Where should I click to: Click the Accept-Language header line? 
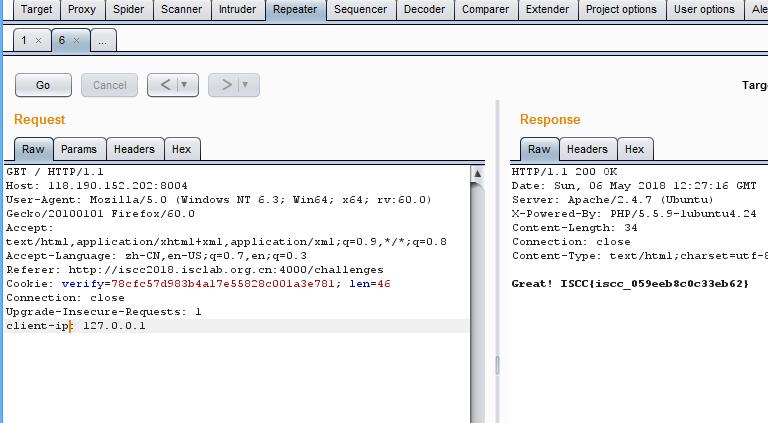[x=156, y=256]
